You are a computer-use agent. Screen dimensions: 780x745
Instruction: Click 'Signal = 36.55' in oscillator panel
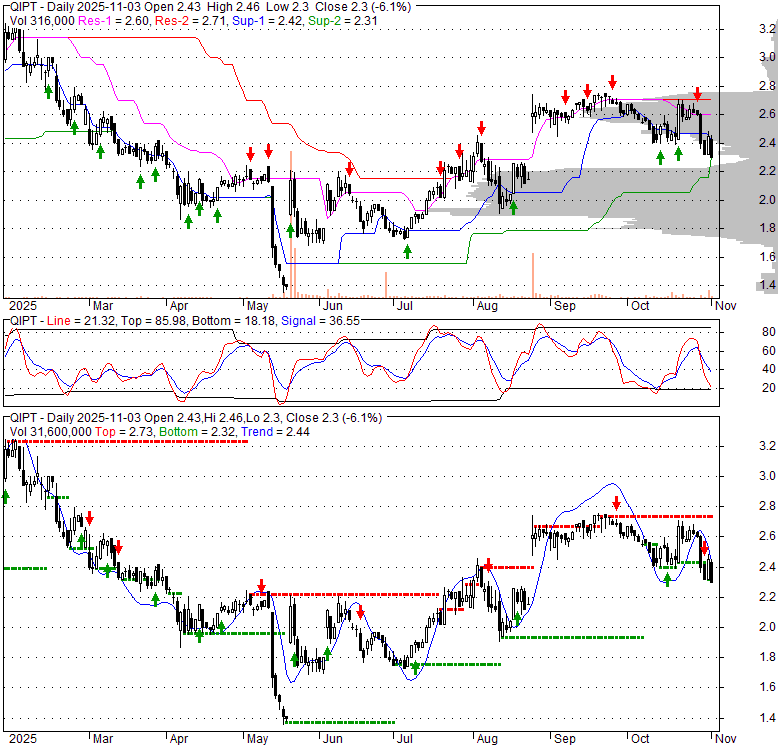(x=320, y=321)
